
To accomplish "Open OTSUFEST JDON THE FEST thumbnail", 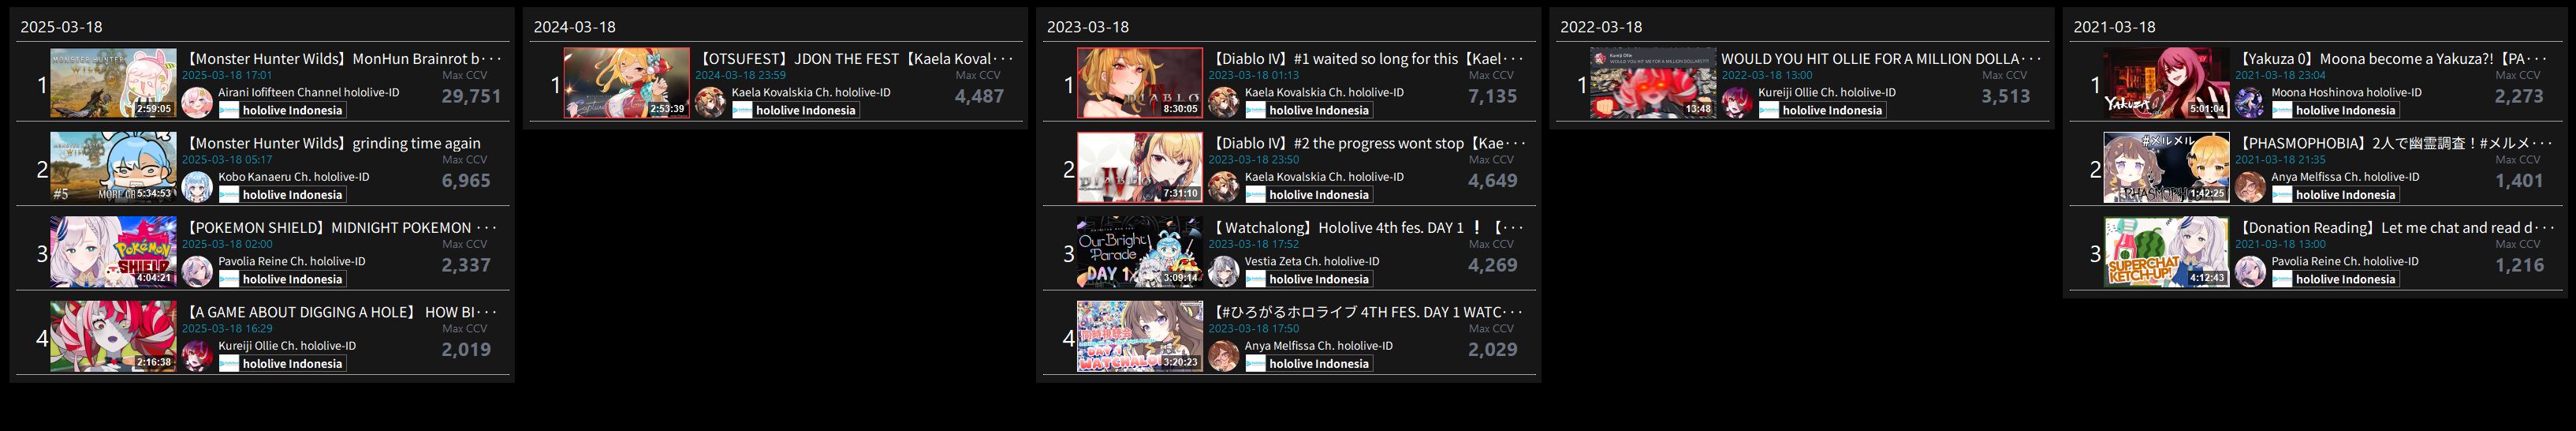I will [627, 83].
